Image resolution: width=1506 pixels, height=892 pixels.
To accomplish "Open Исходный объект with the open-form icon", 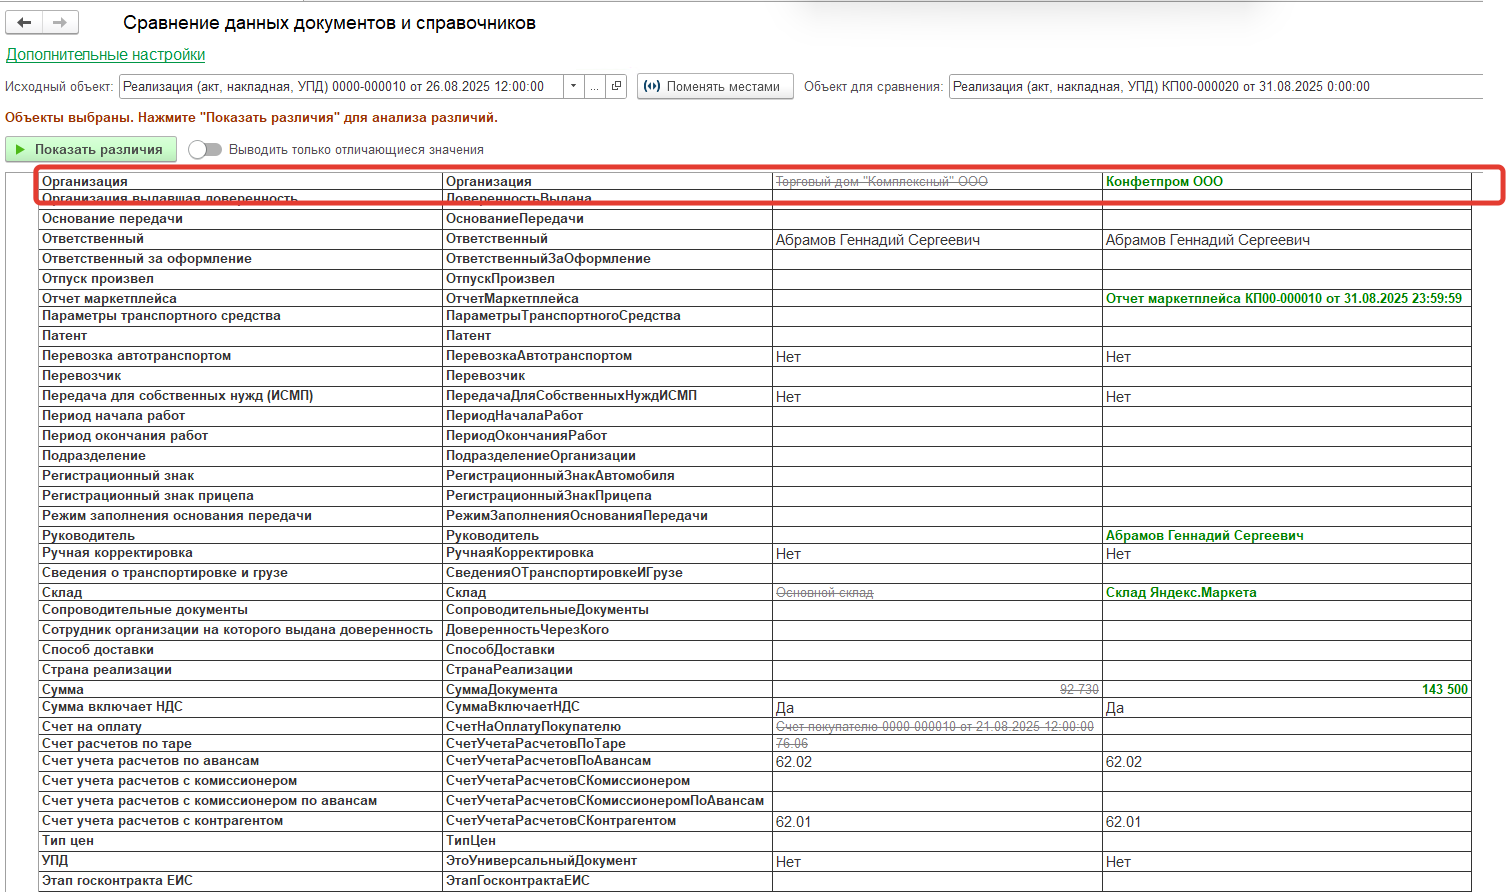I will pos(617,86).
